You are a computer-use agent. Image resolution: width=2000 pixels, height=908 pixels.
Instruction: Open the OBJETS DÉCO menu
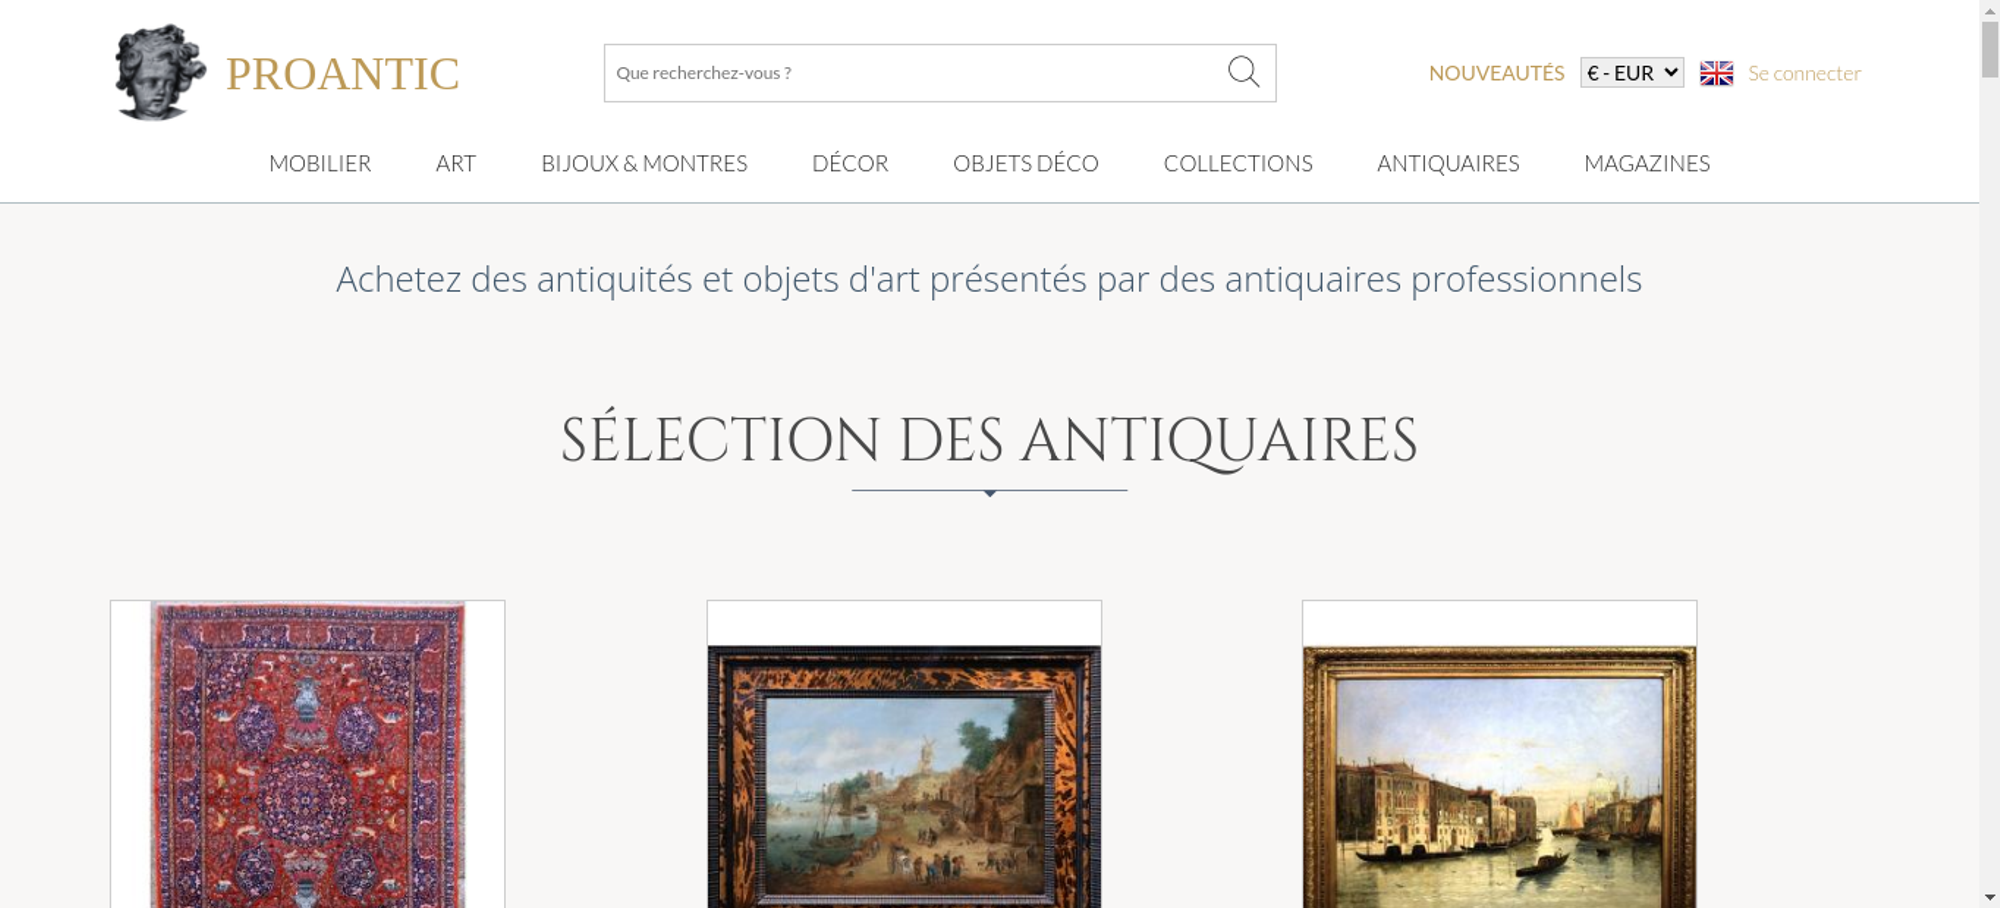point(1026,163)
